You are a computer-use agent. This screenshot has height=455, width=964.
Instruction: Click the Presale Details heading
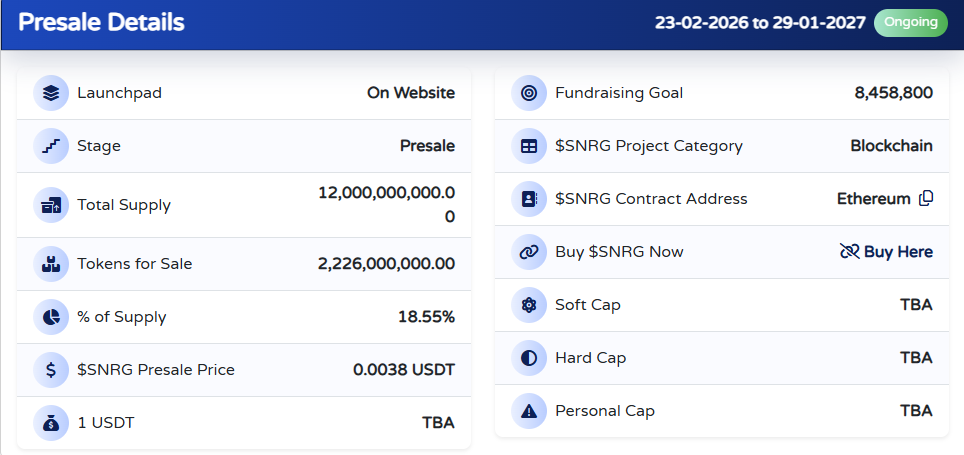(x=101, y=23)
